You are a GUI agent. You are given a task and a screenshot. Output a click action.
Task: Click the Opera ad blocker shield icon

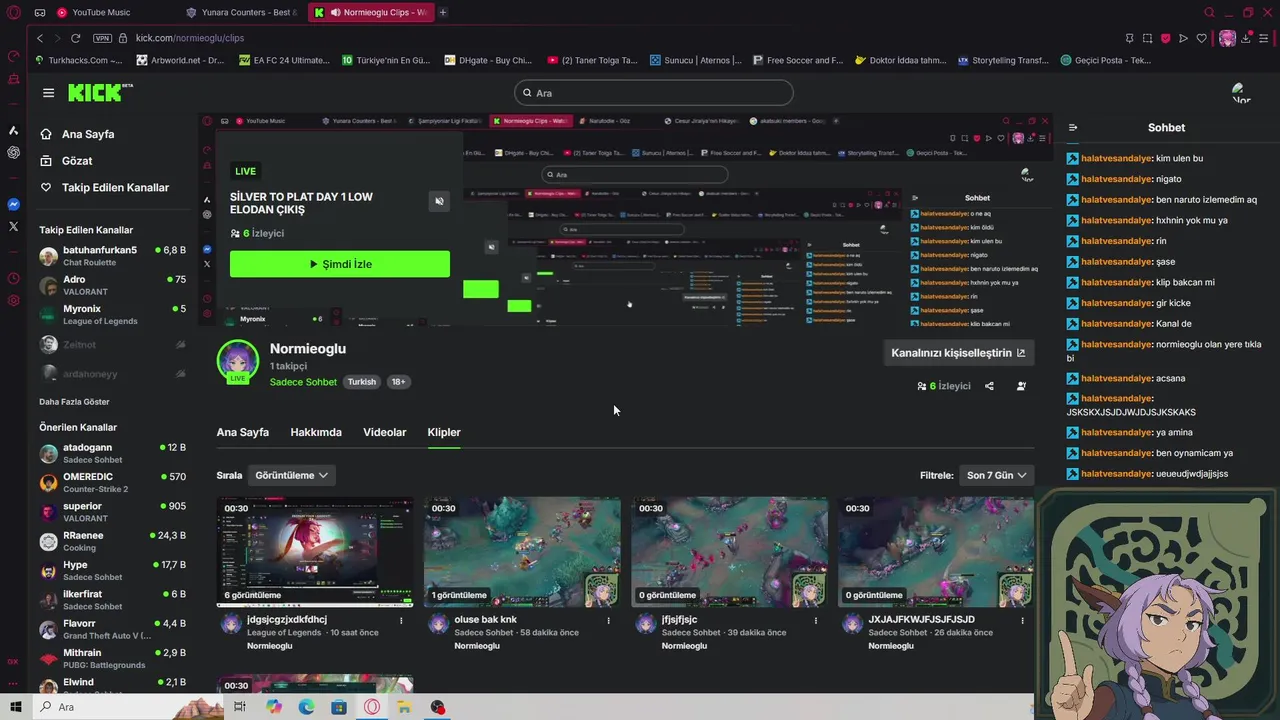1165,38
